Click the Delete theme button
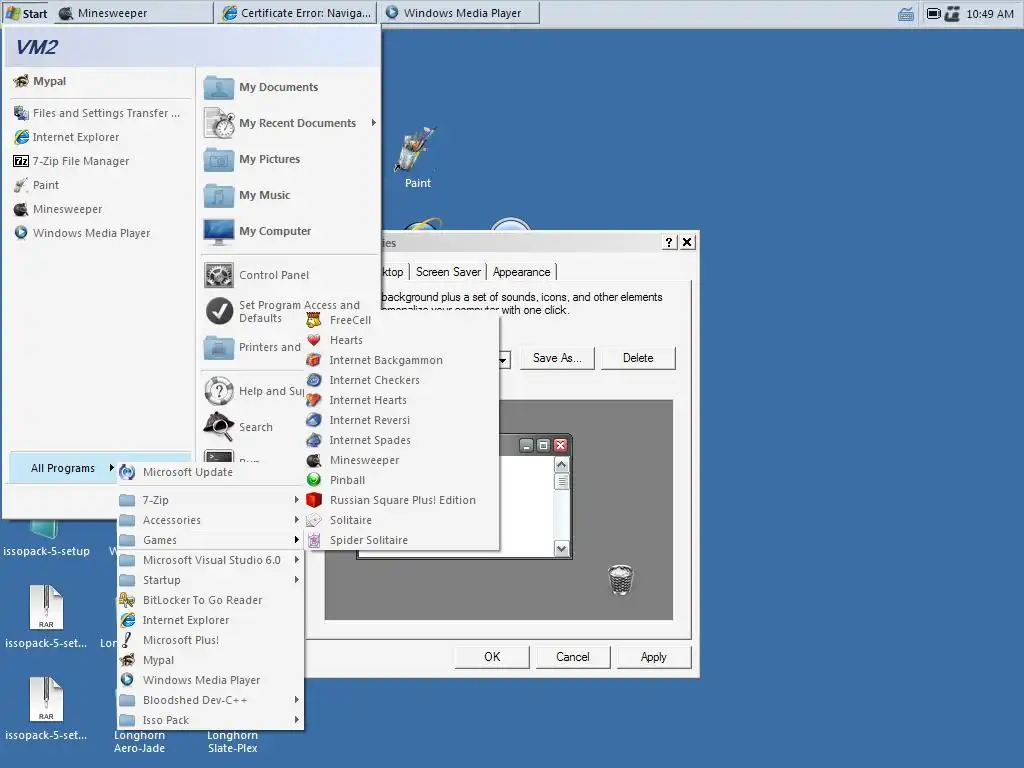 [x=638, y=358]
